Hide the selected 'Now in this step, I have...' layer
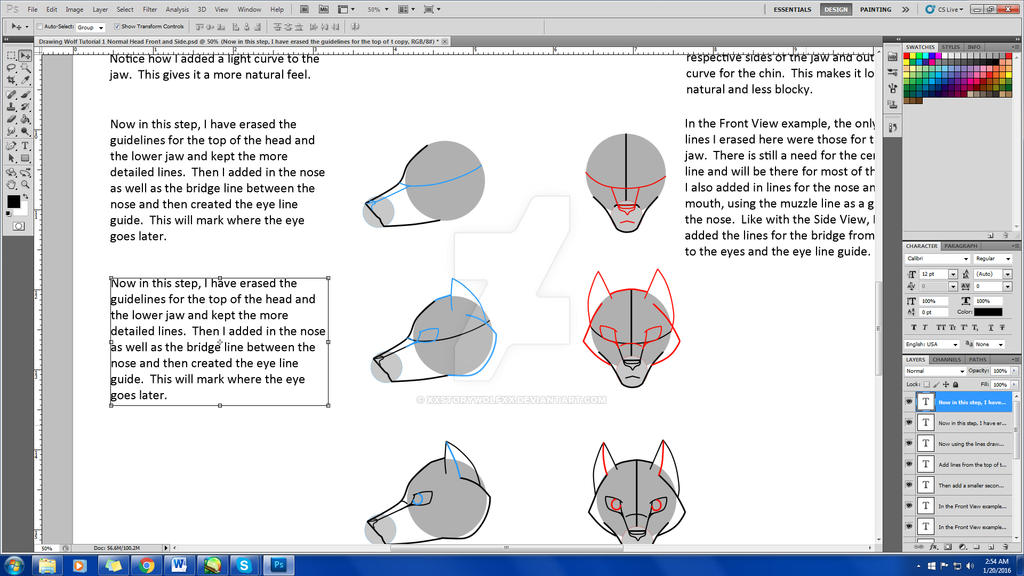This screenshot has width=1024, height=576. tap(909, 402)
